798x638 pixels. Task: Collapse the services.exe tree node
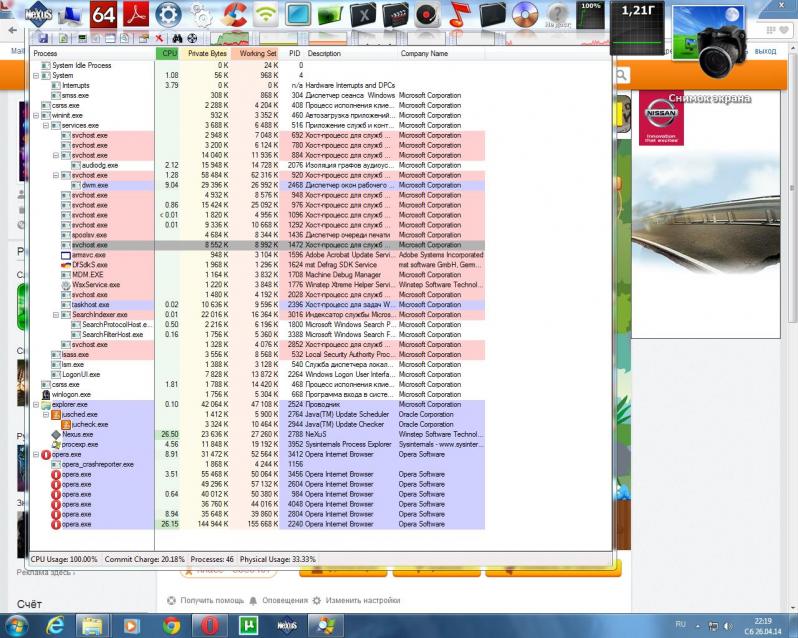(x=46, y=125)
